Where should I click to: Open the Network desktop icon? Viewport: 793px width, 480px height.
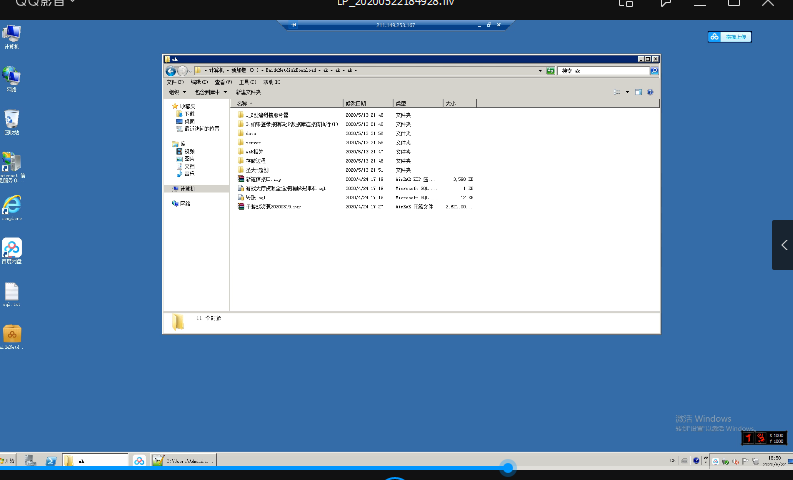pos(12,77)
